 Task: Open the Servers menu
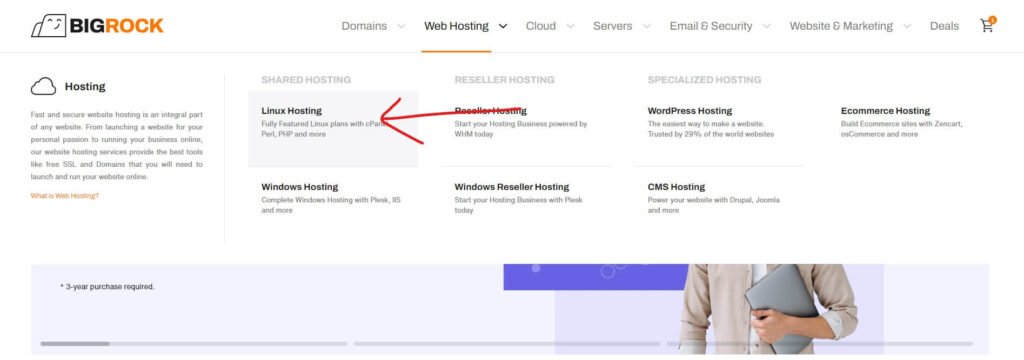613,26
